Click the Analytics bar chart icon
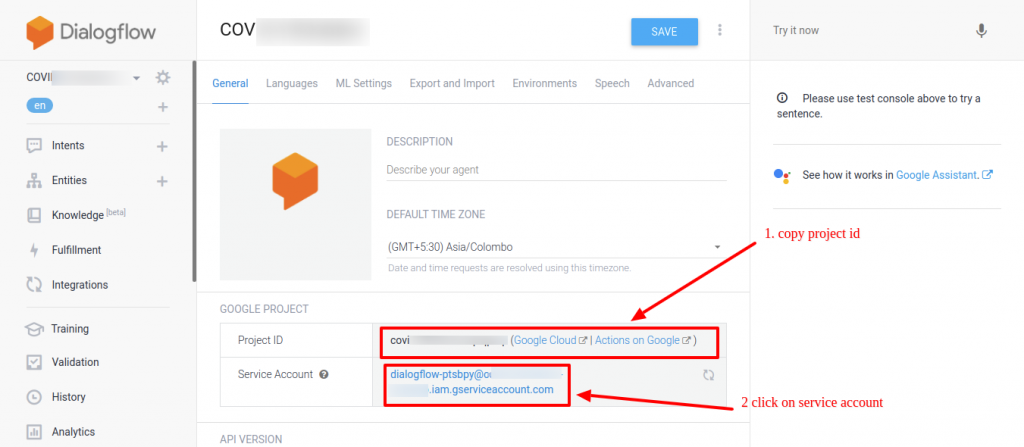The height and width of the screenshot is (447, 1024). [x=34, y=431]
